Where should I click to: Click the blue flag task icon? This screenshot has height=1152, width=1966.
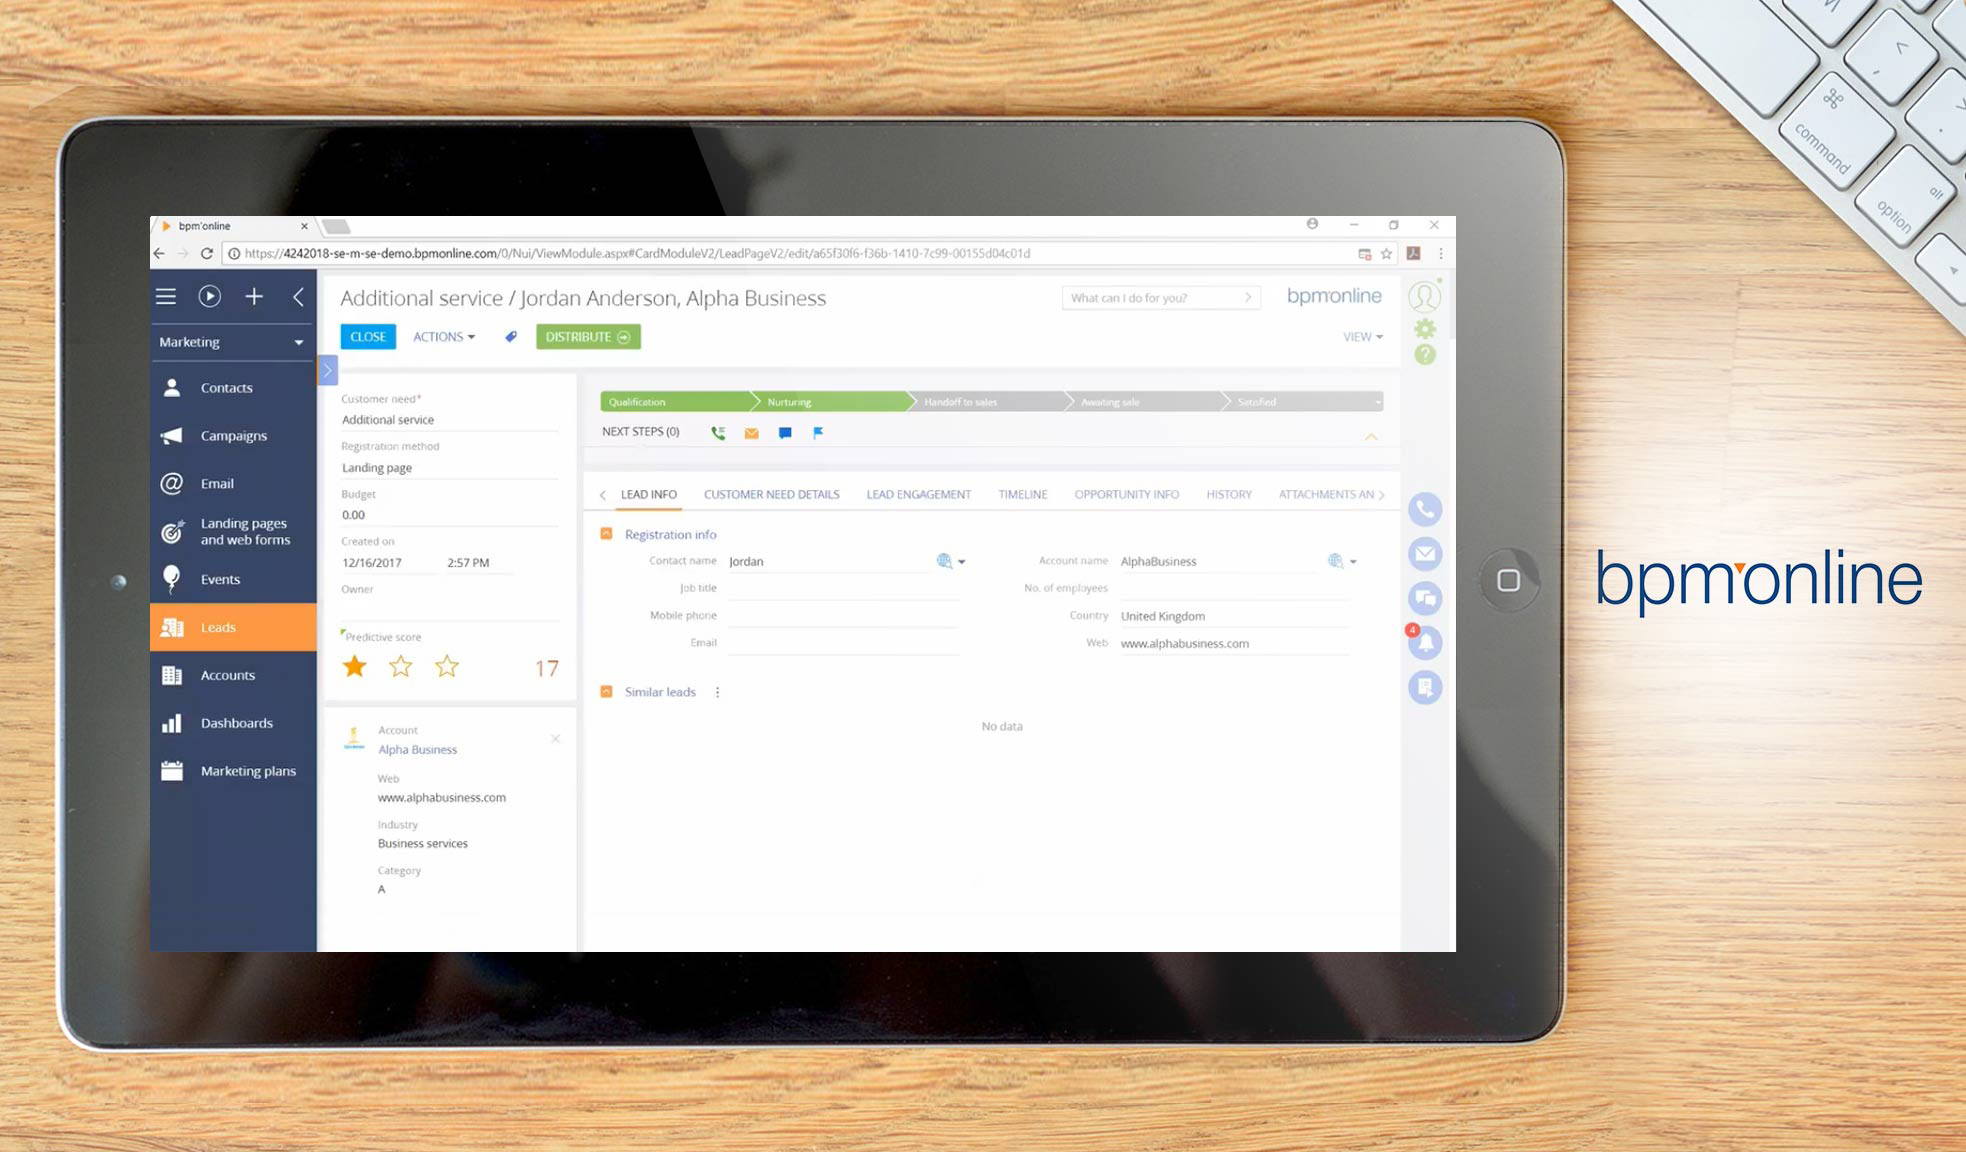click(x=818, y=433)
